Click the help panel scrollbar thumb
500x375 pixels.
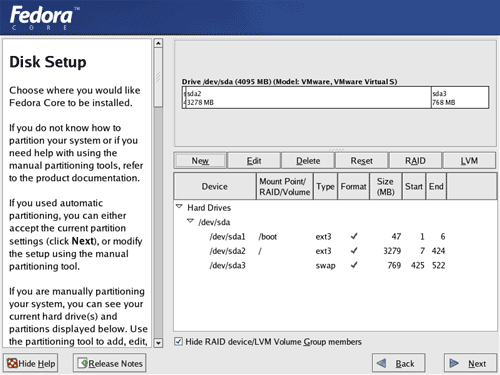[x=158, y=77]
